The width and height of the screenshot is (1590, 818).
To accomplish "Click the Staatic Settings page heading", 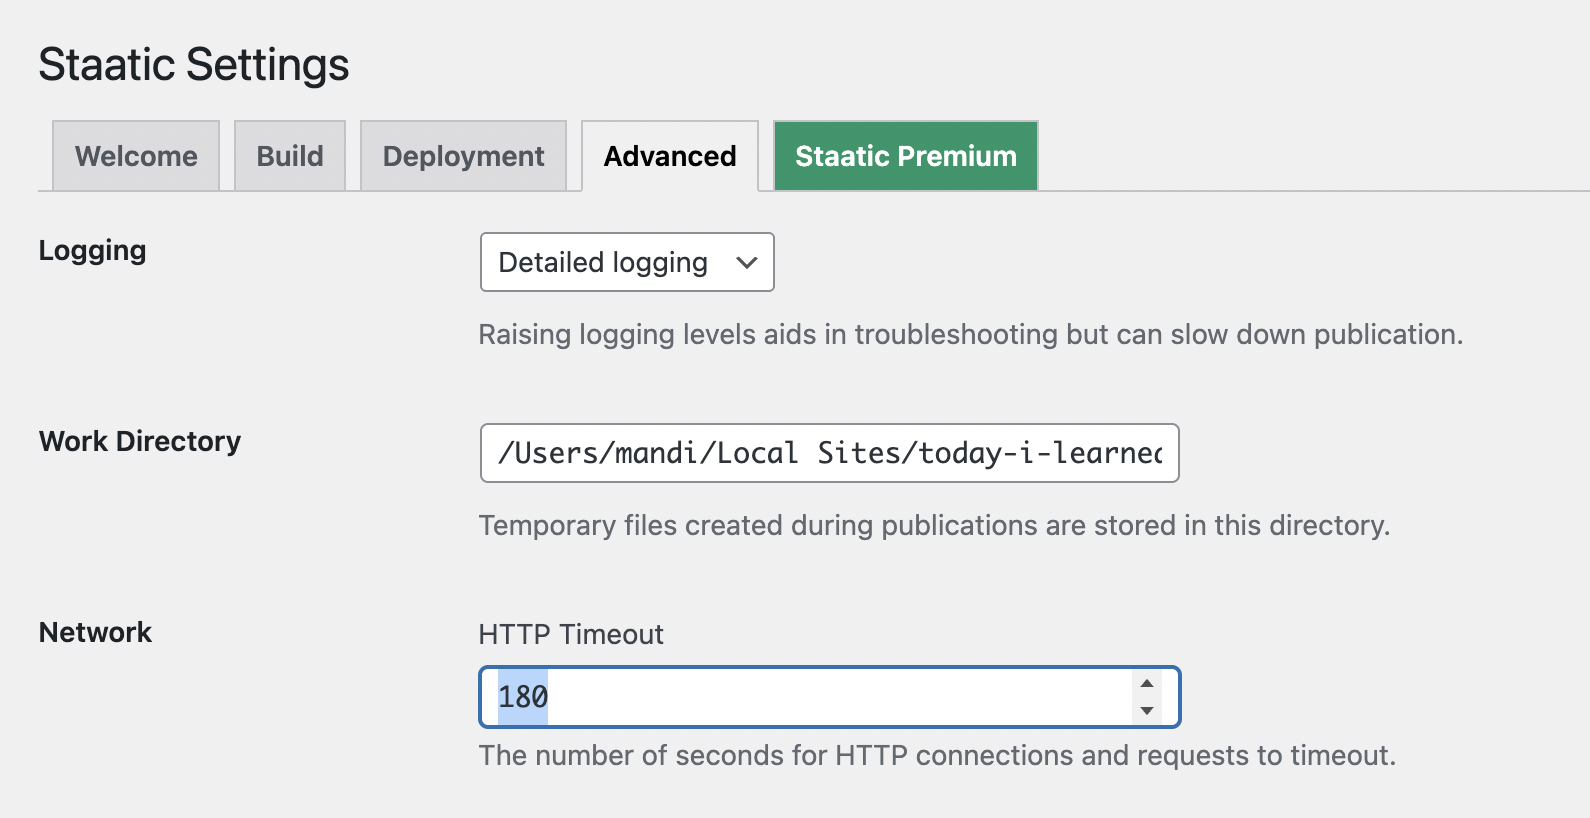I will coord(194,64).
